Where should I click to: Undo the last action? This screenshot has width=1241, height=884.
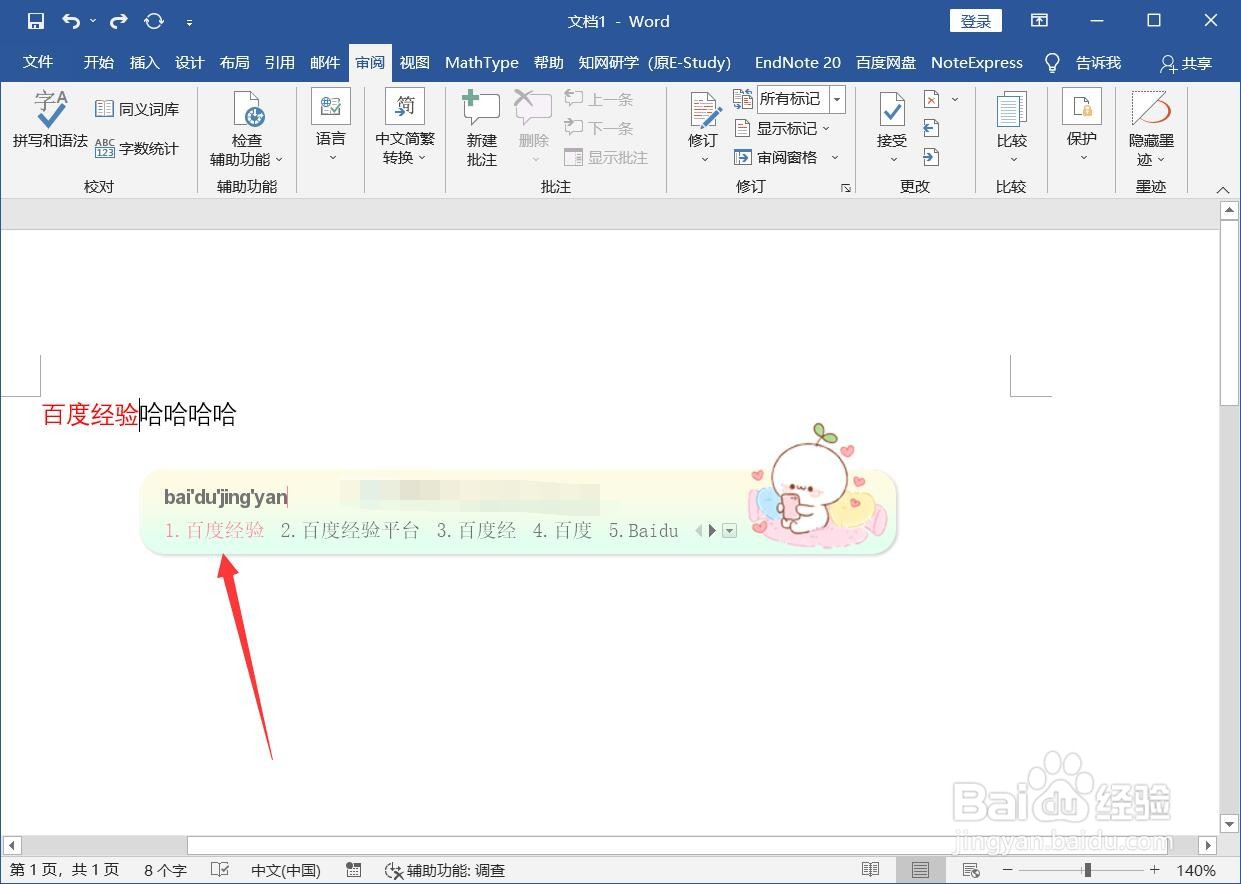71,21
